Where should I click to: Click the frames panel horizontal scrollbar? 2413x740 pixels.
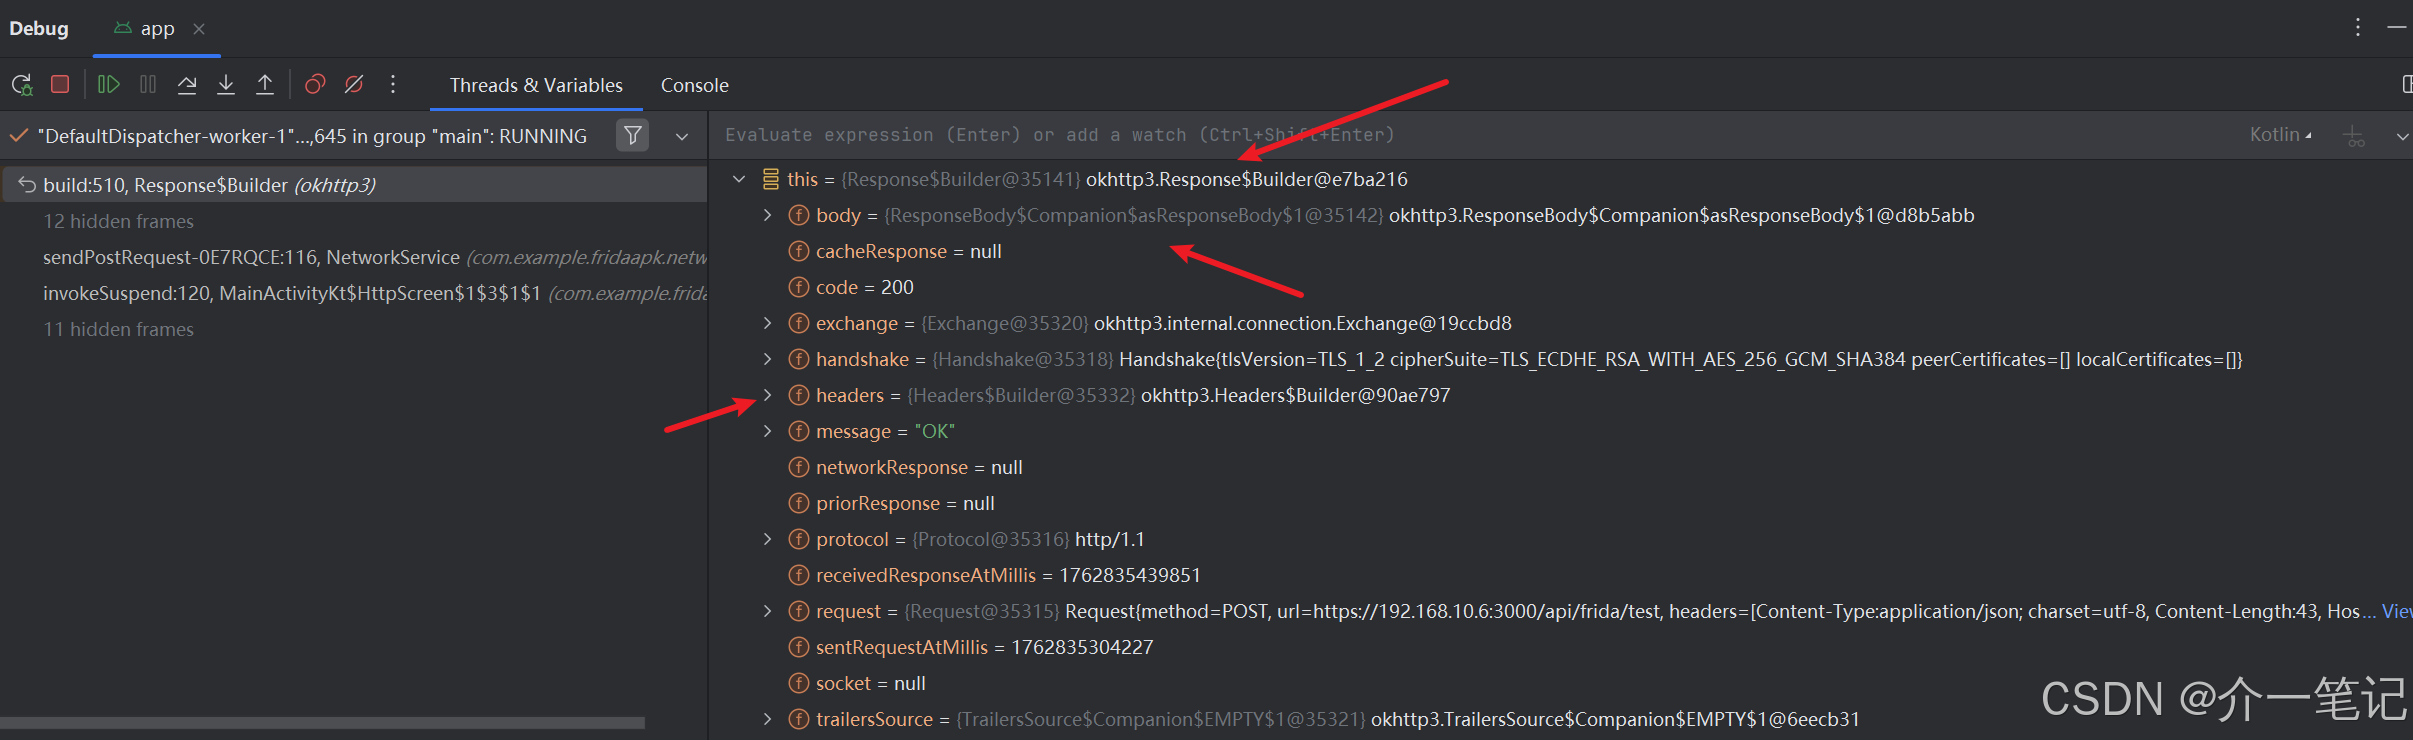click(322, 722)
